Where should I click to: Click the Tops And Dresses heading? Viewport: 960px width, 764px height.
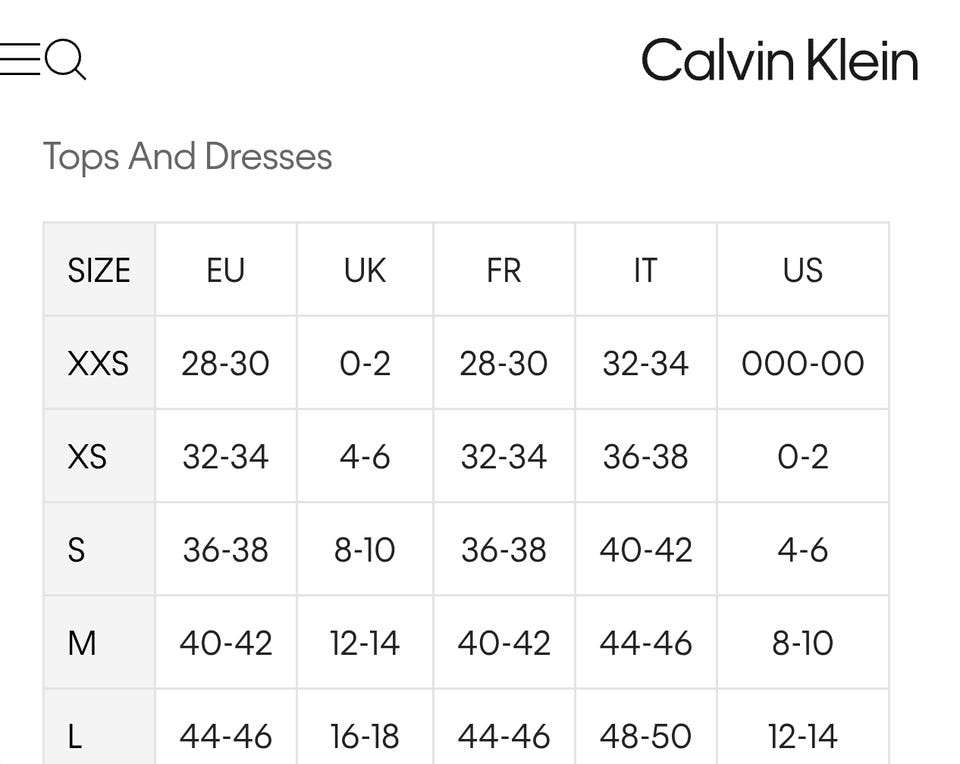click(x=187, y=157)
